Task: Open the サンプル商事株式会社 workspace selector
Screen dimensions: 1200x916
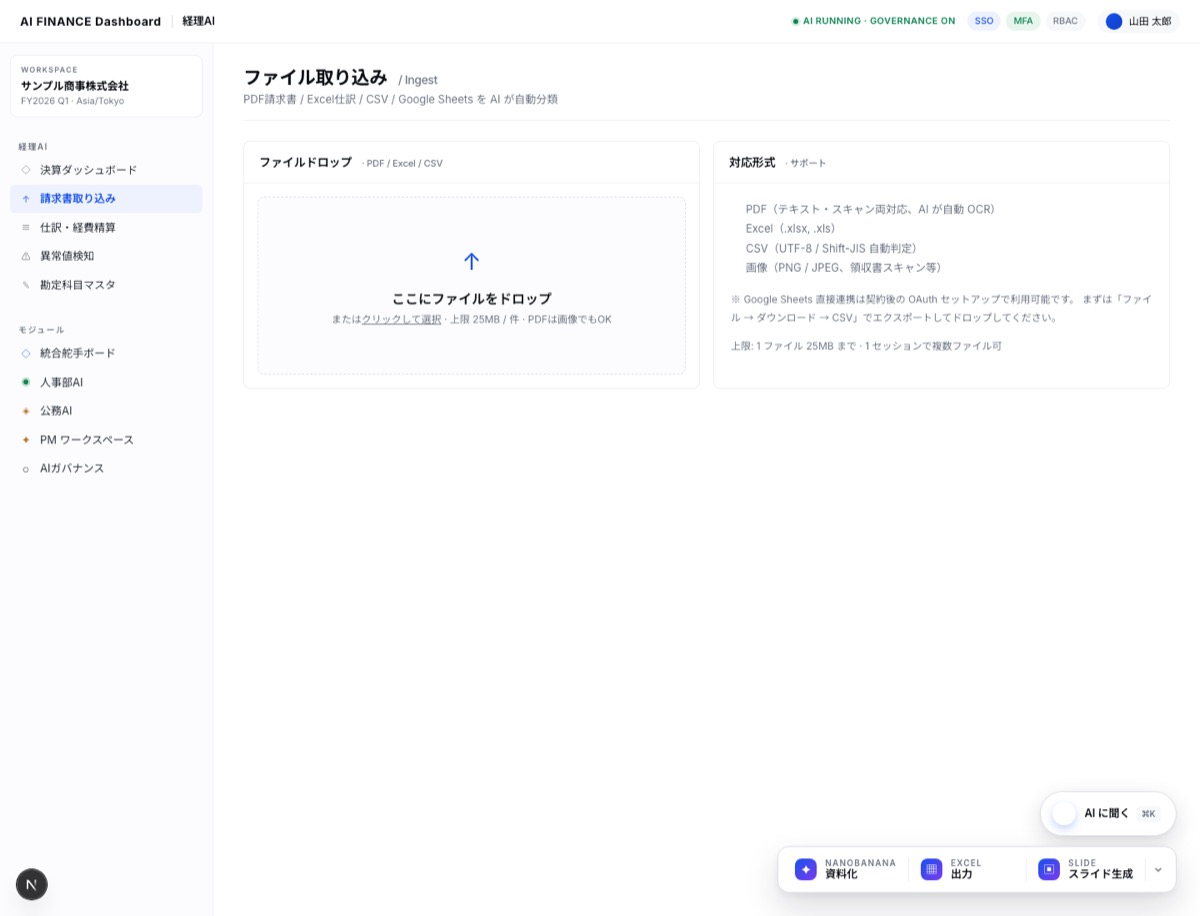Action: coord(106,86)
